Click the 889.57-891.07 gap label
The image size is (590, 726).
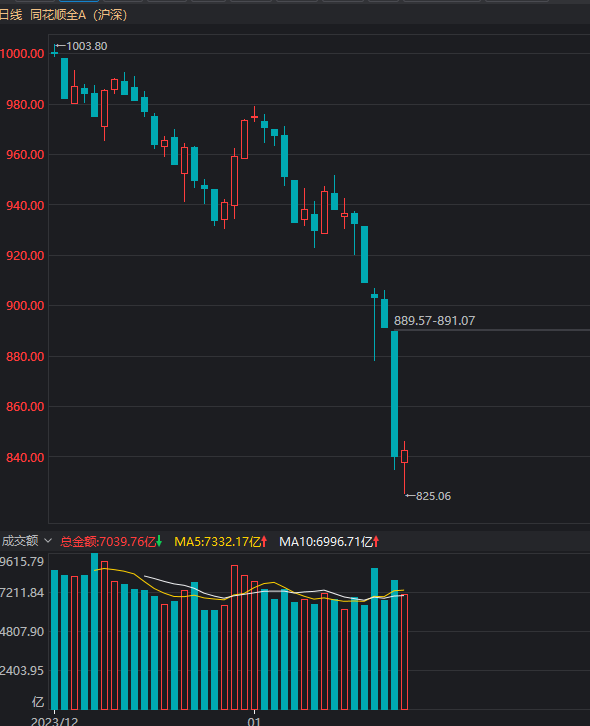434,320
